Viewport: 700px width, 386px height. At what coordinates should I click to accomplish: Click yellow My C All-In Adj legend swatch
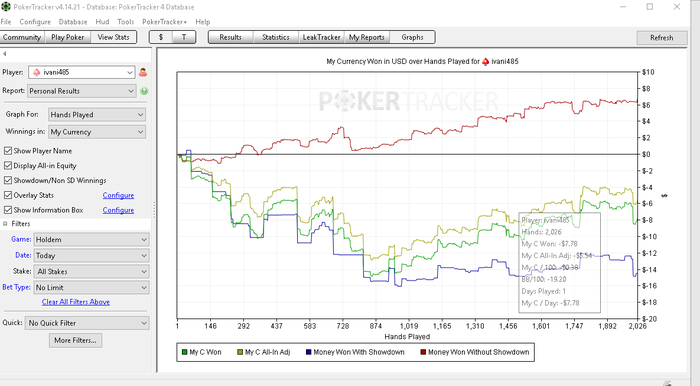tap(240, 352)
